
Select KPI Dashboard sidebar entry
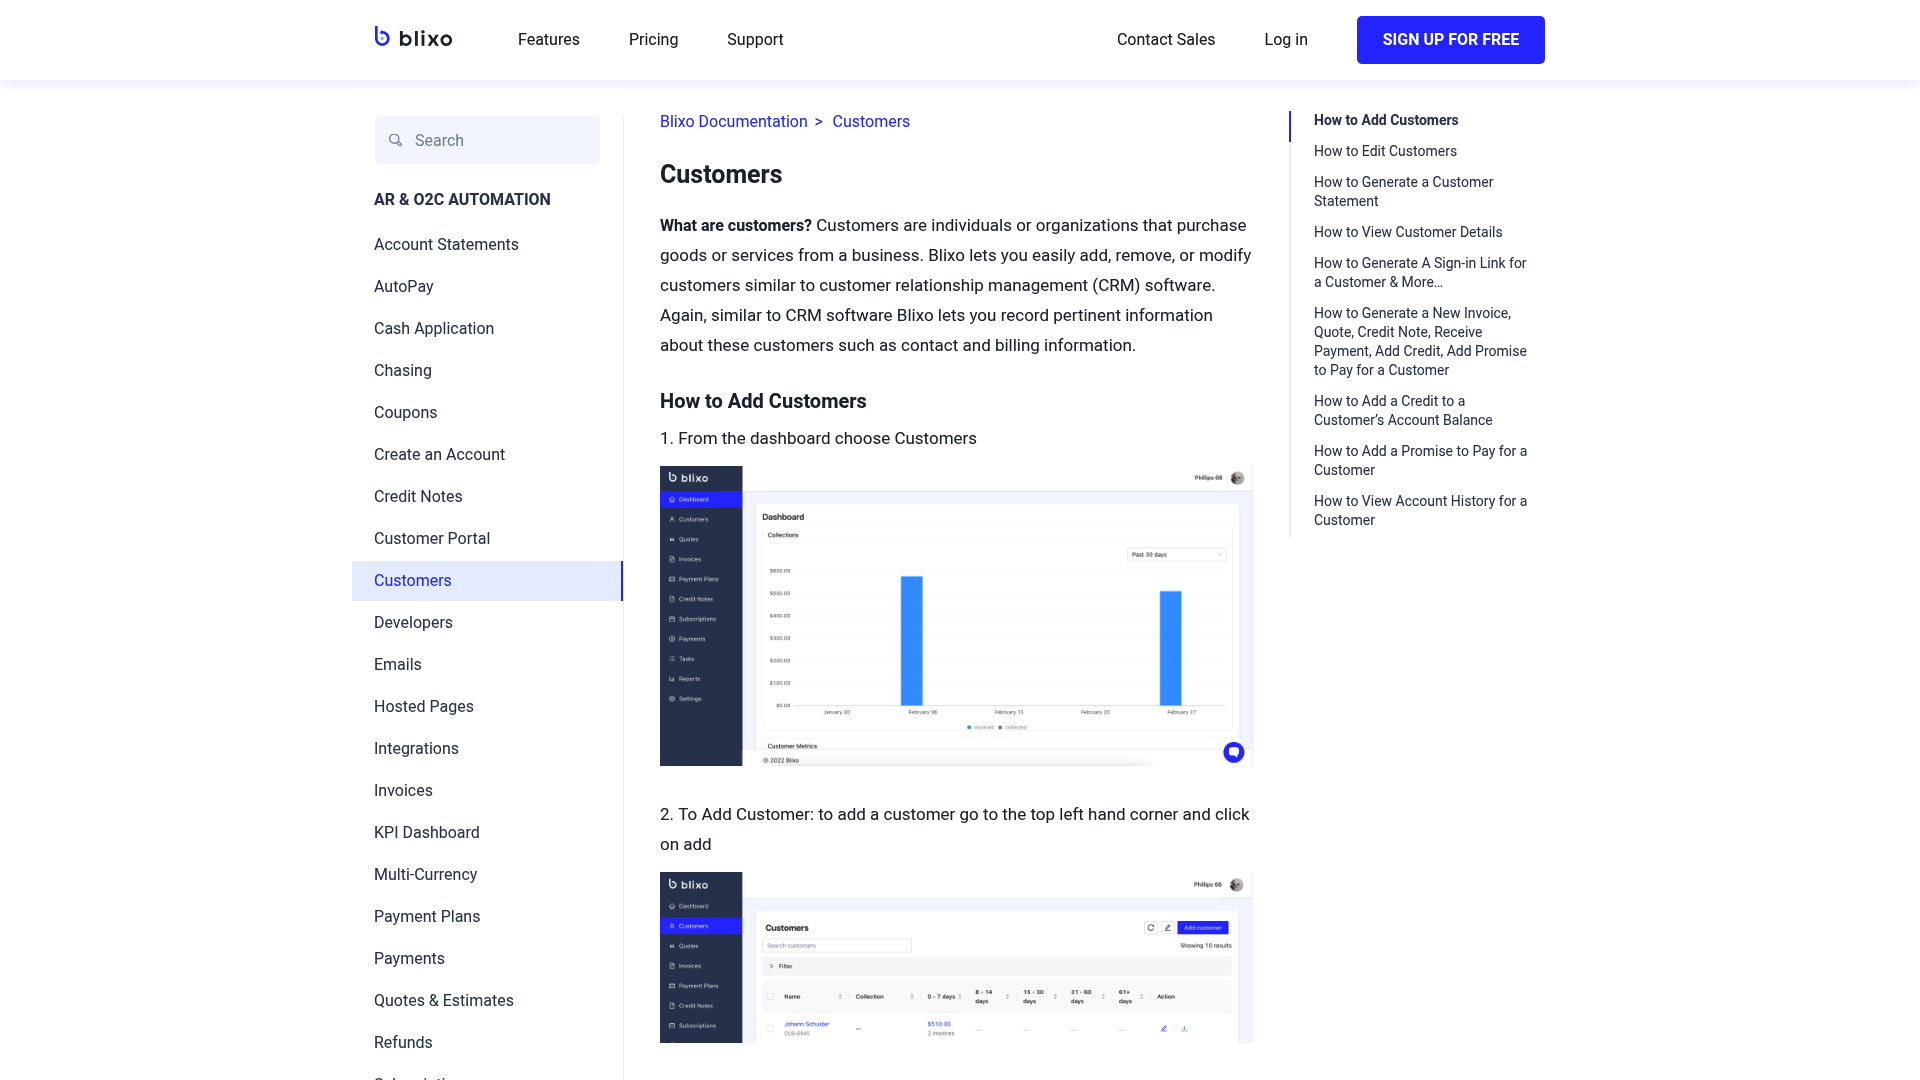tap(427, 833)
